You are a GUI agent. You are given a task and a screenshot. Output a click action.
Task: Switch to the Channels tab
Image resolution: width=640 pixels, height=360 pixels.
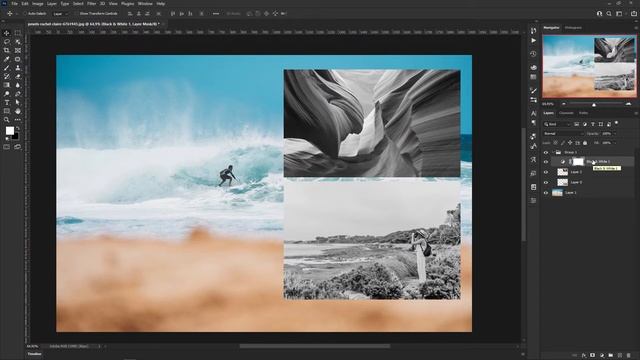tap(566, 113)
